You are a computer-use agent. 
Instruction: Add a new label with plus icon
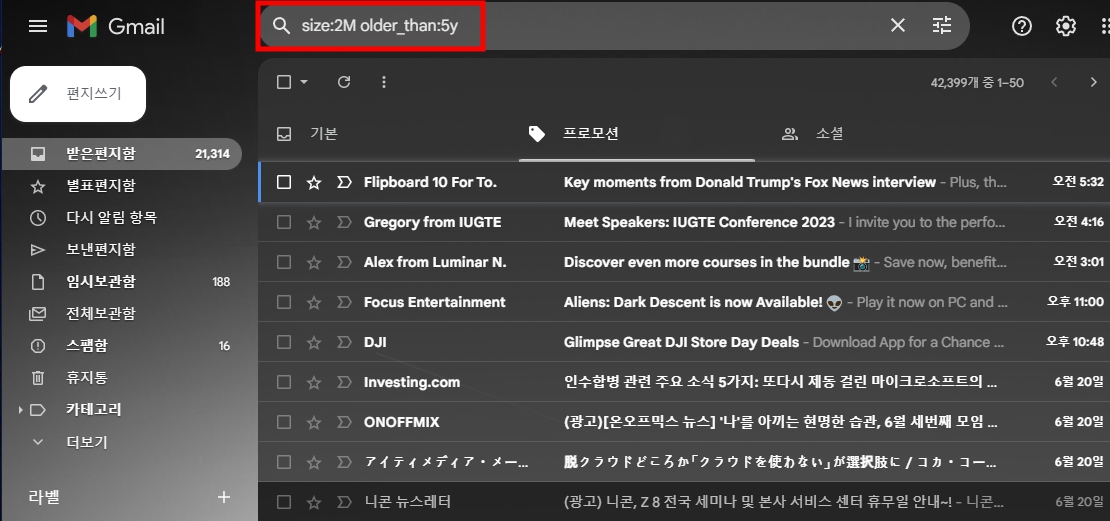coord(224,497)
